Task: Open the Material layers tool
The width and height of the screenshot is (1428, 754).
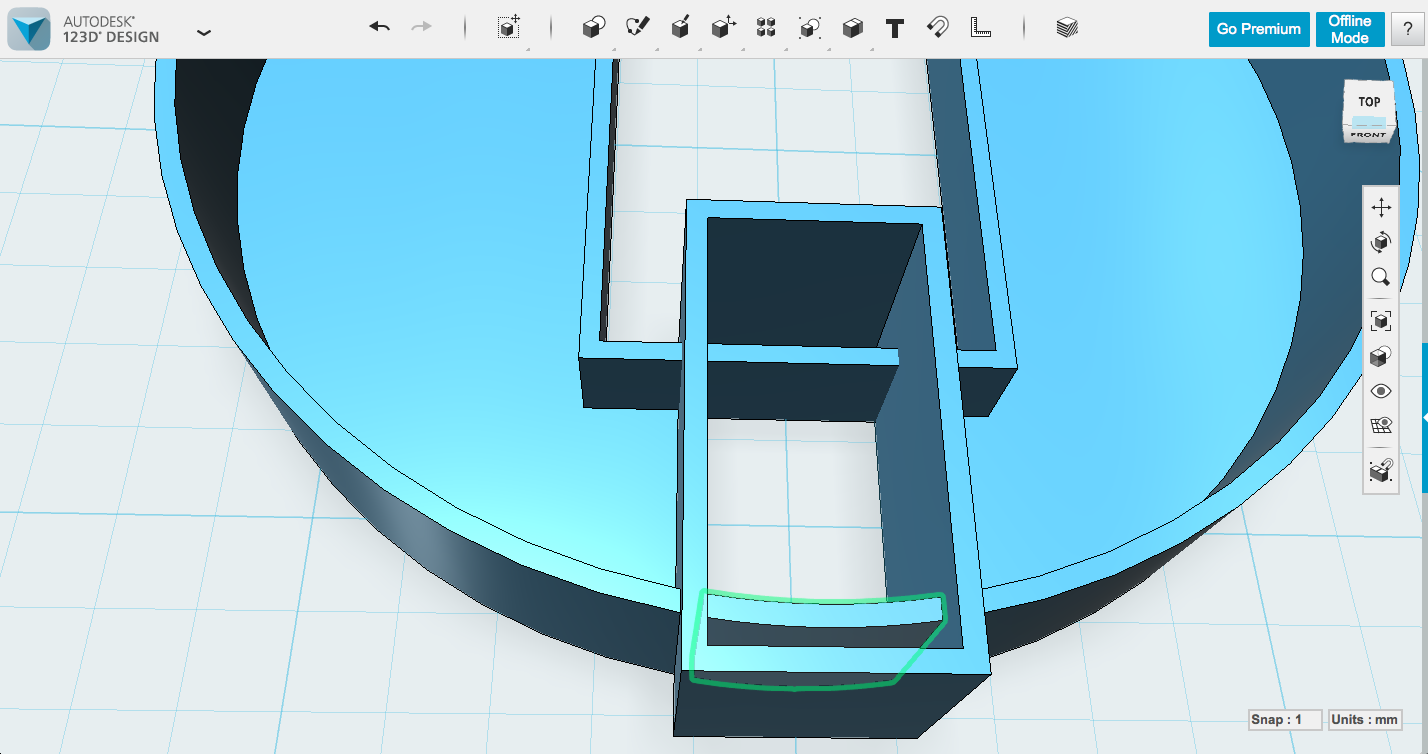Action: 1067,28
